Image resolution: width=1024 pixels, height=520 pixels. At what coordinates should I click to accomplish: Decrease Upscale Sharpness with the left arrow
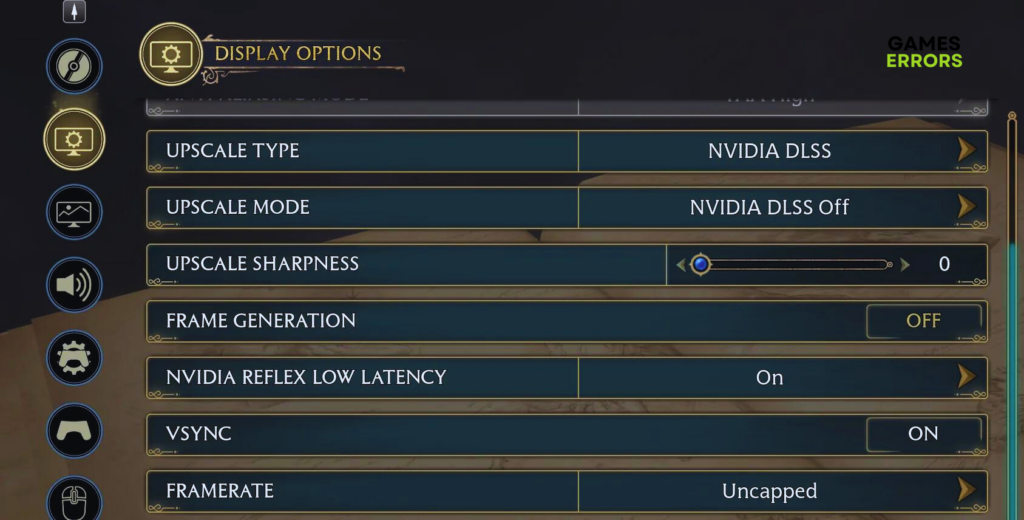click(681, 265)
